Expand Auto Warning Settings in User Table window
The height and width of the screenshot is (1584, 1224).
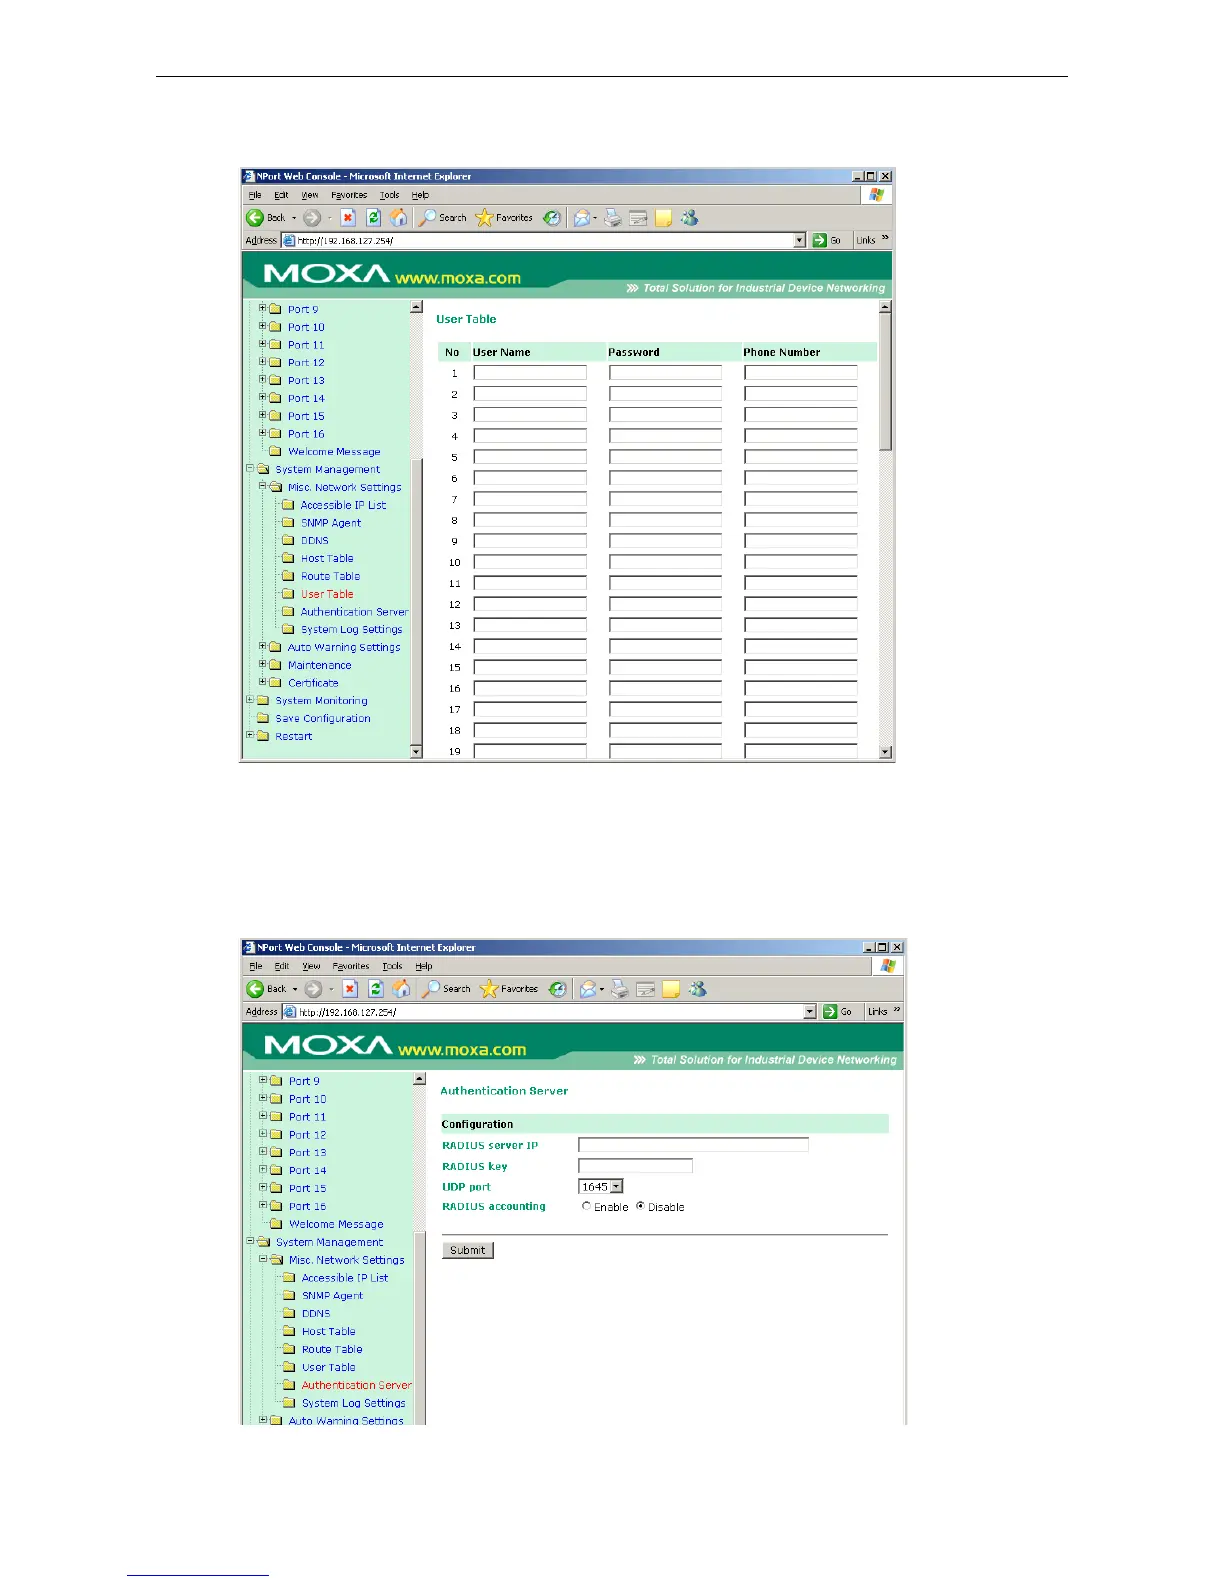[263, 646]
